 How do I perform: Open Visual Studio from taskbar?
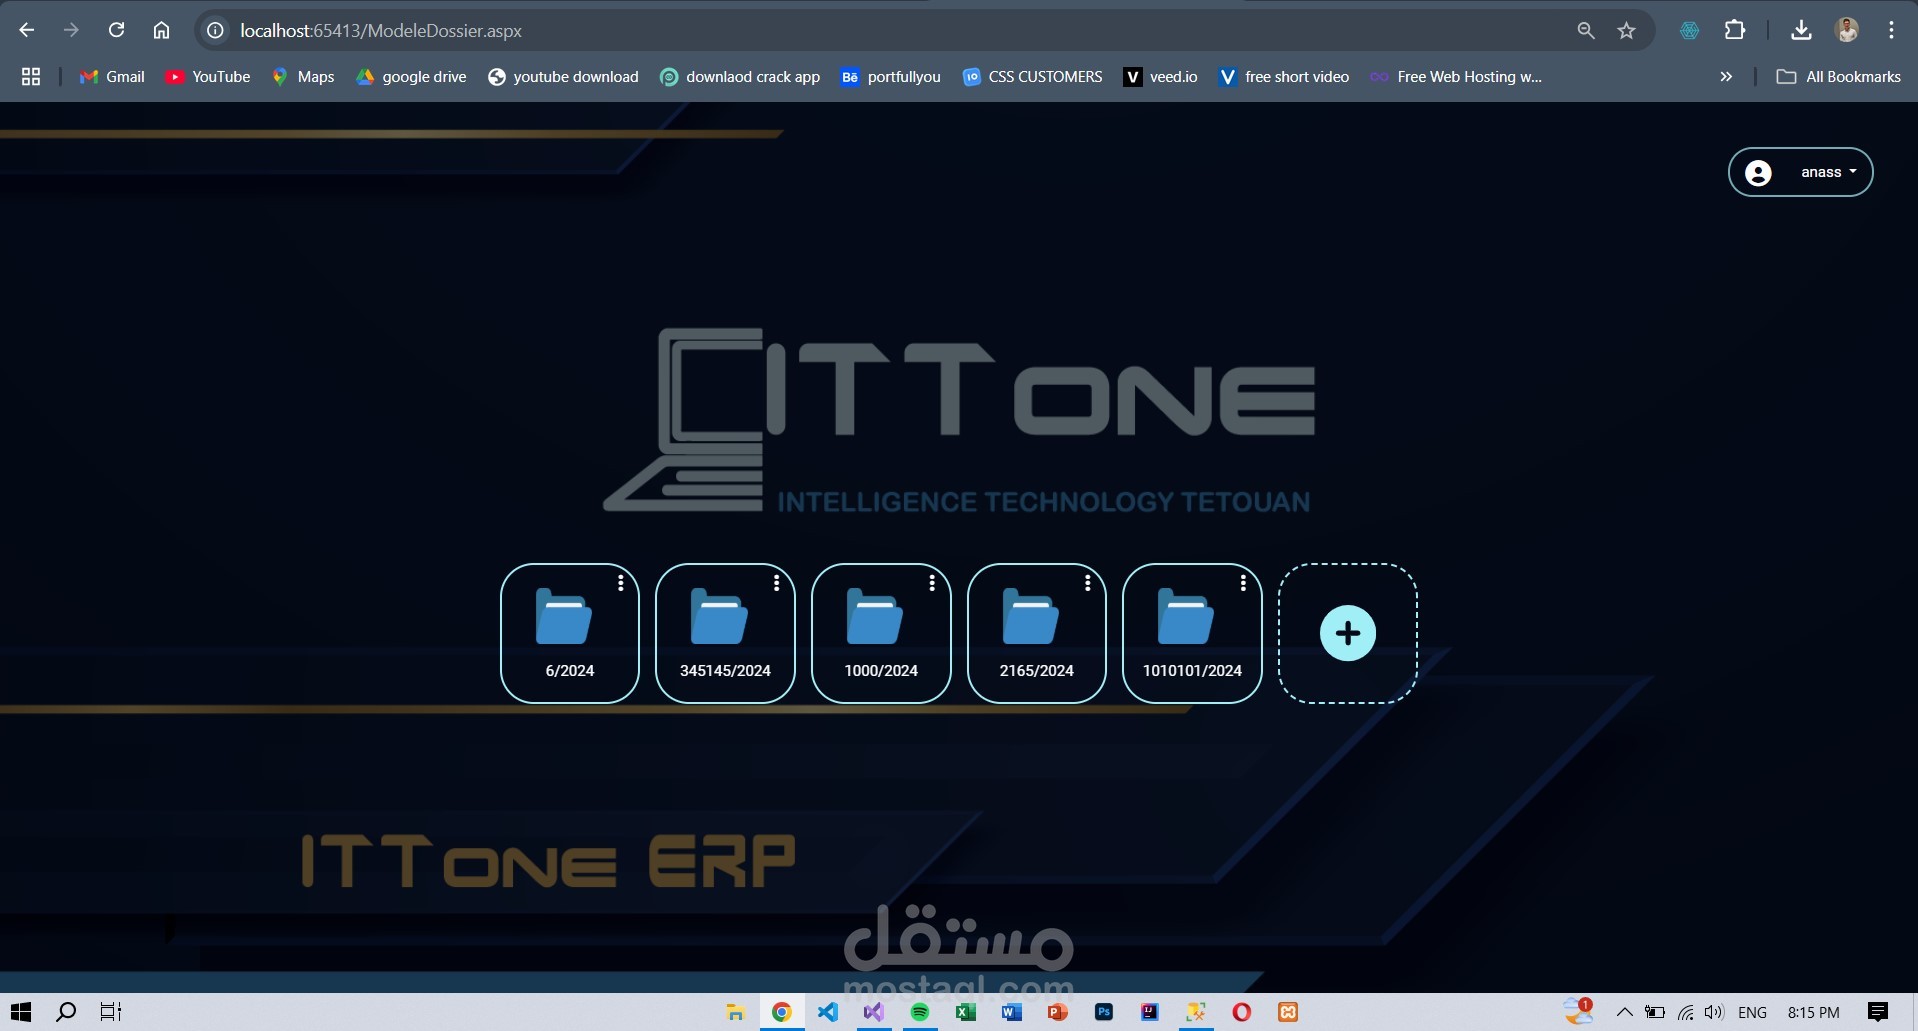874,1012
